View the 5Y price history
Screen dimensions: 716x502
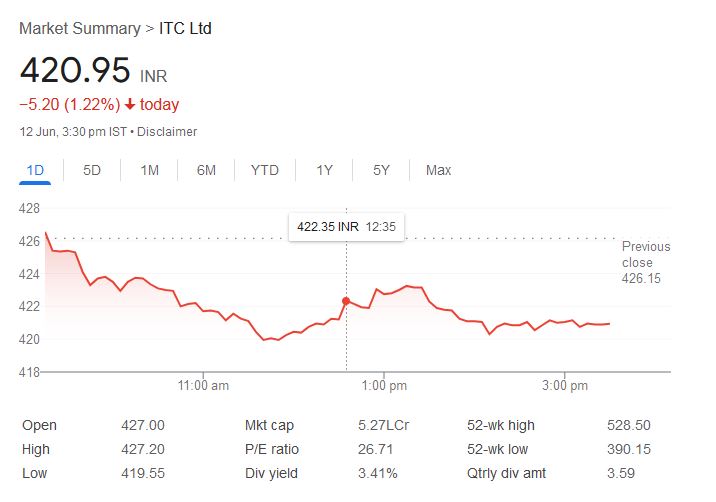(381, 170)
